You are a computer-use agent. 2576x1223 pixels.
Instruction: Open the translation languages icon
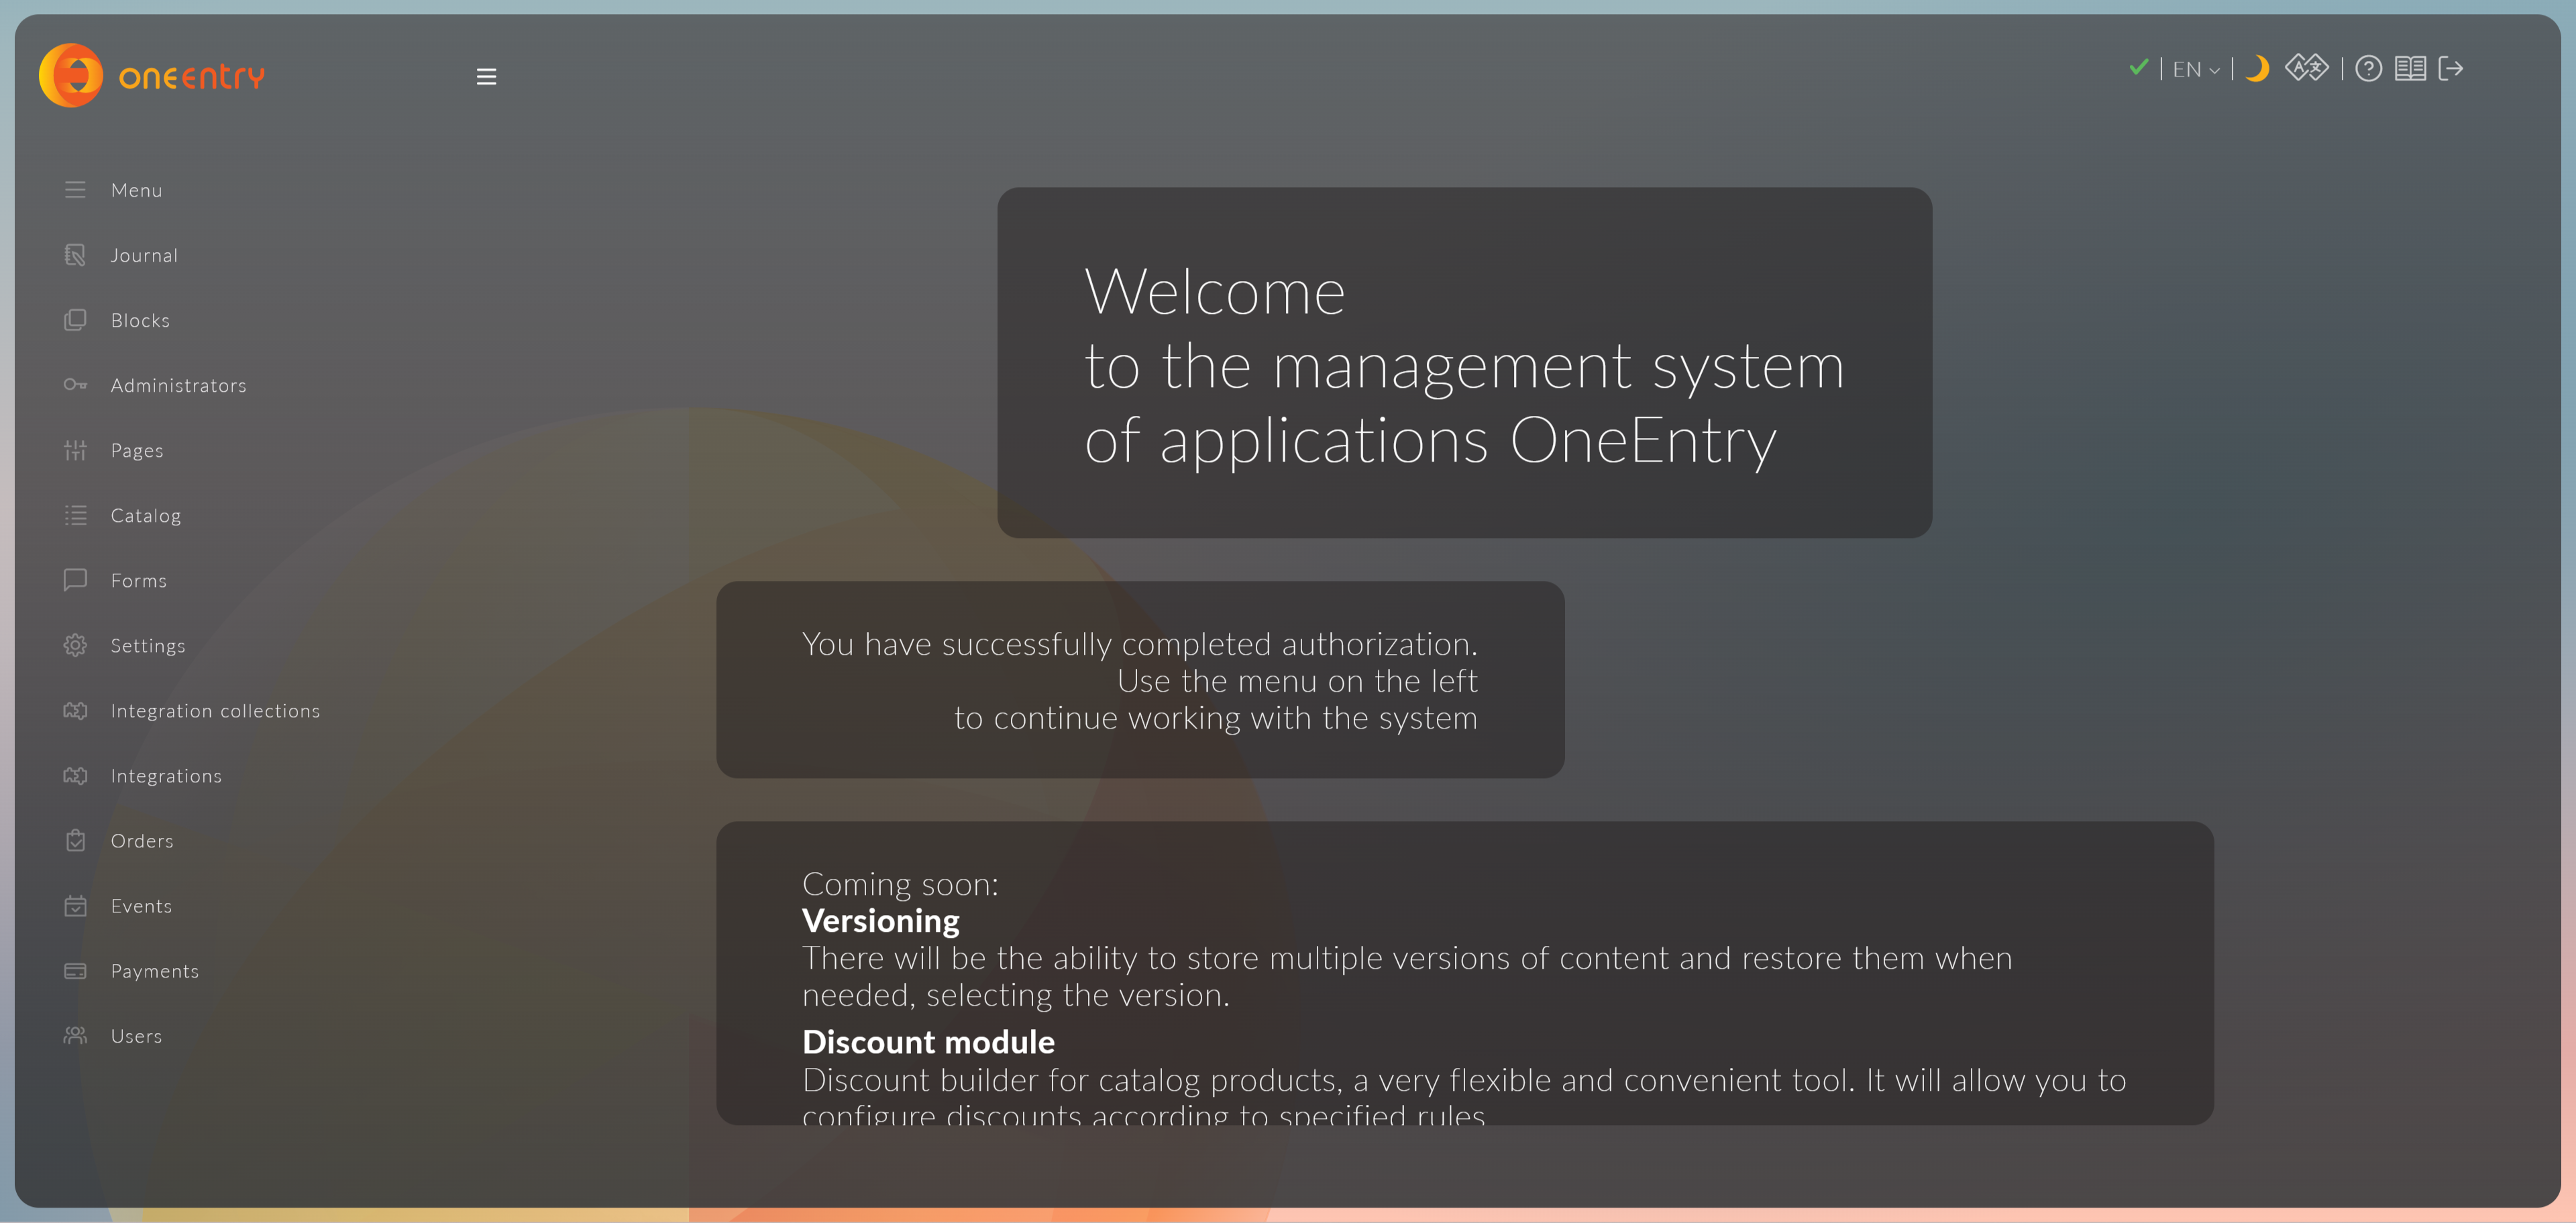[x=2307, y=68]
